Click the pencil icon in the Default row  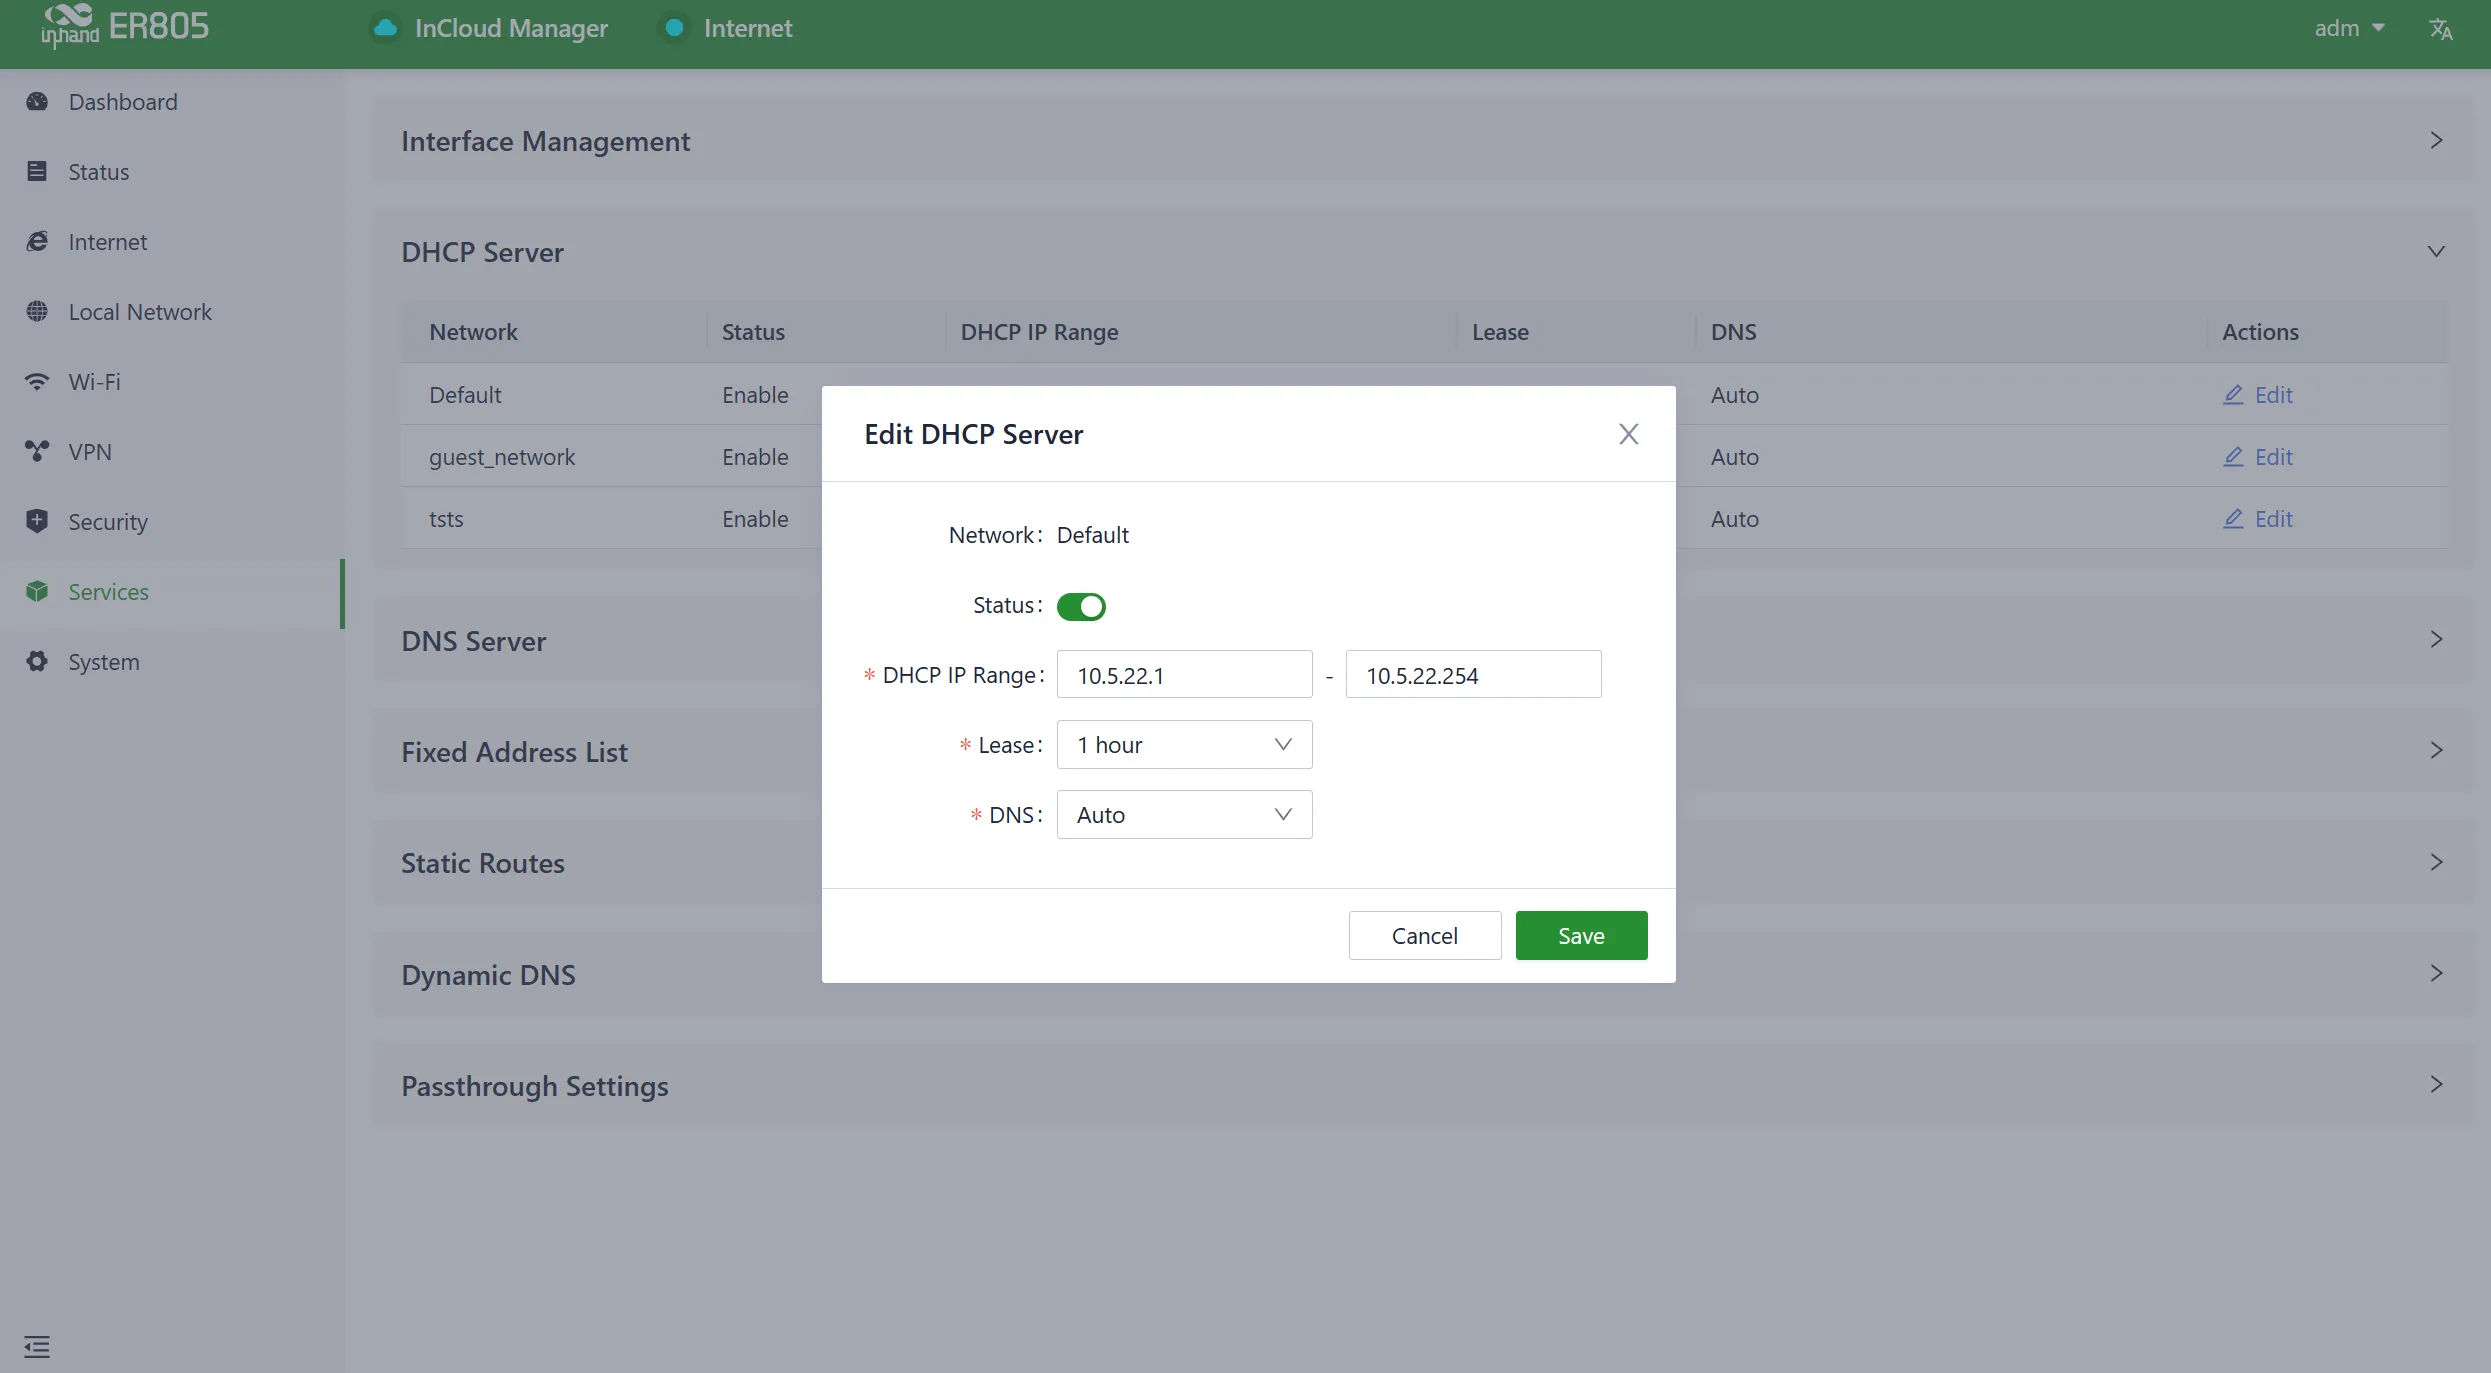point(2233,395)
